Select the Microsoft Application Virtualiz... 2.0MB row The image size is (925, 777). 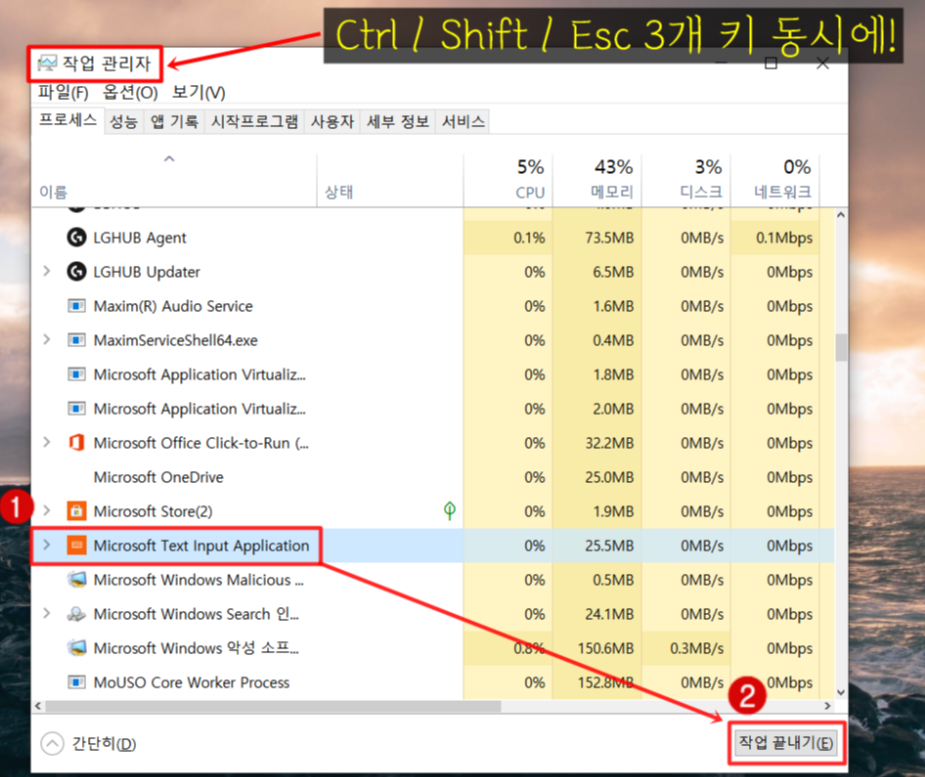tap(432, 408)
